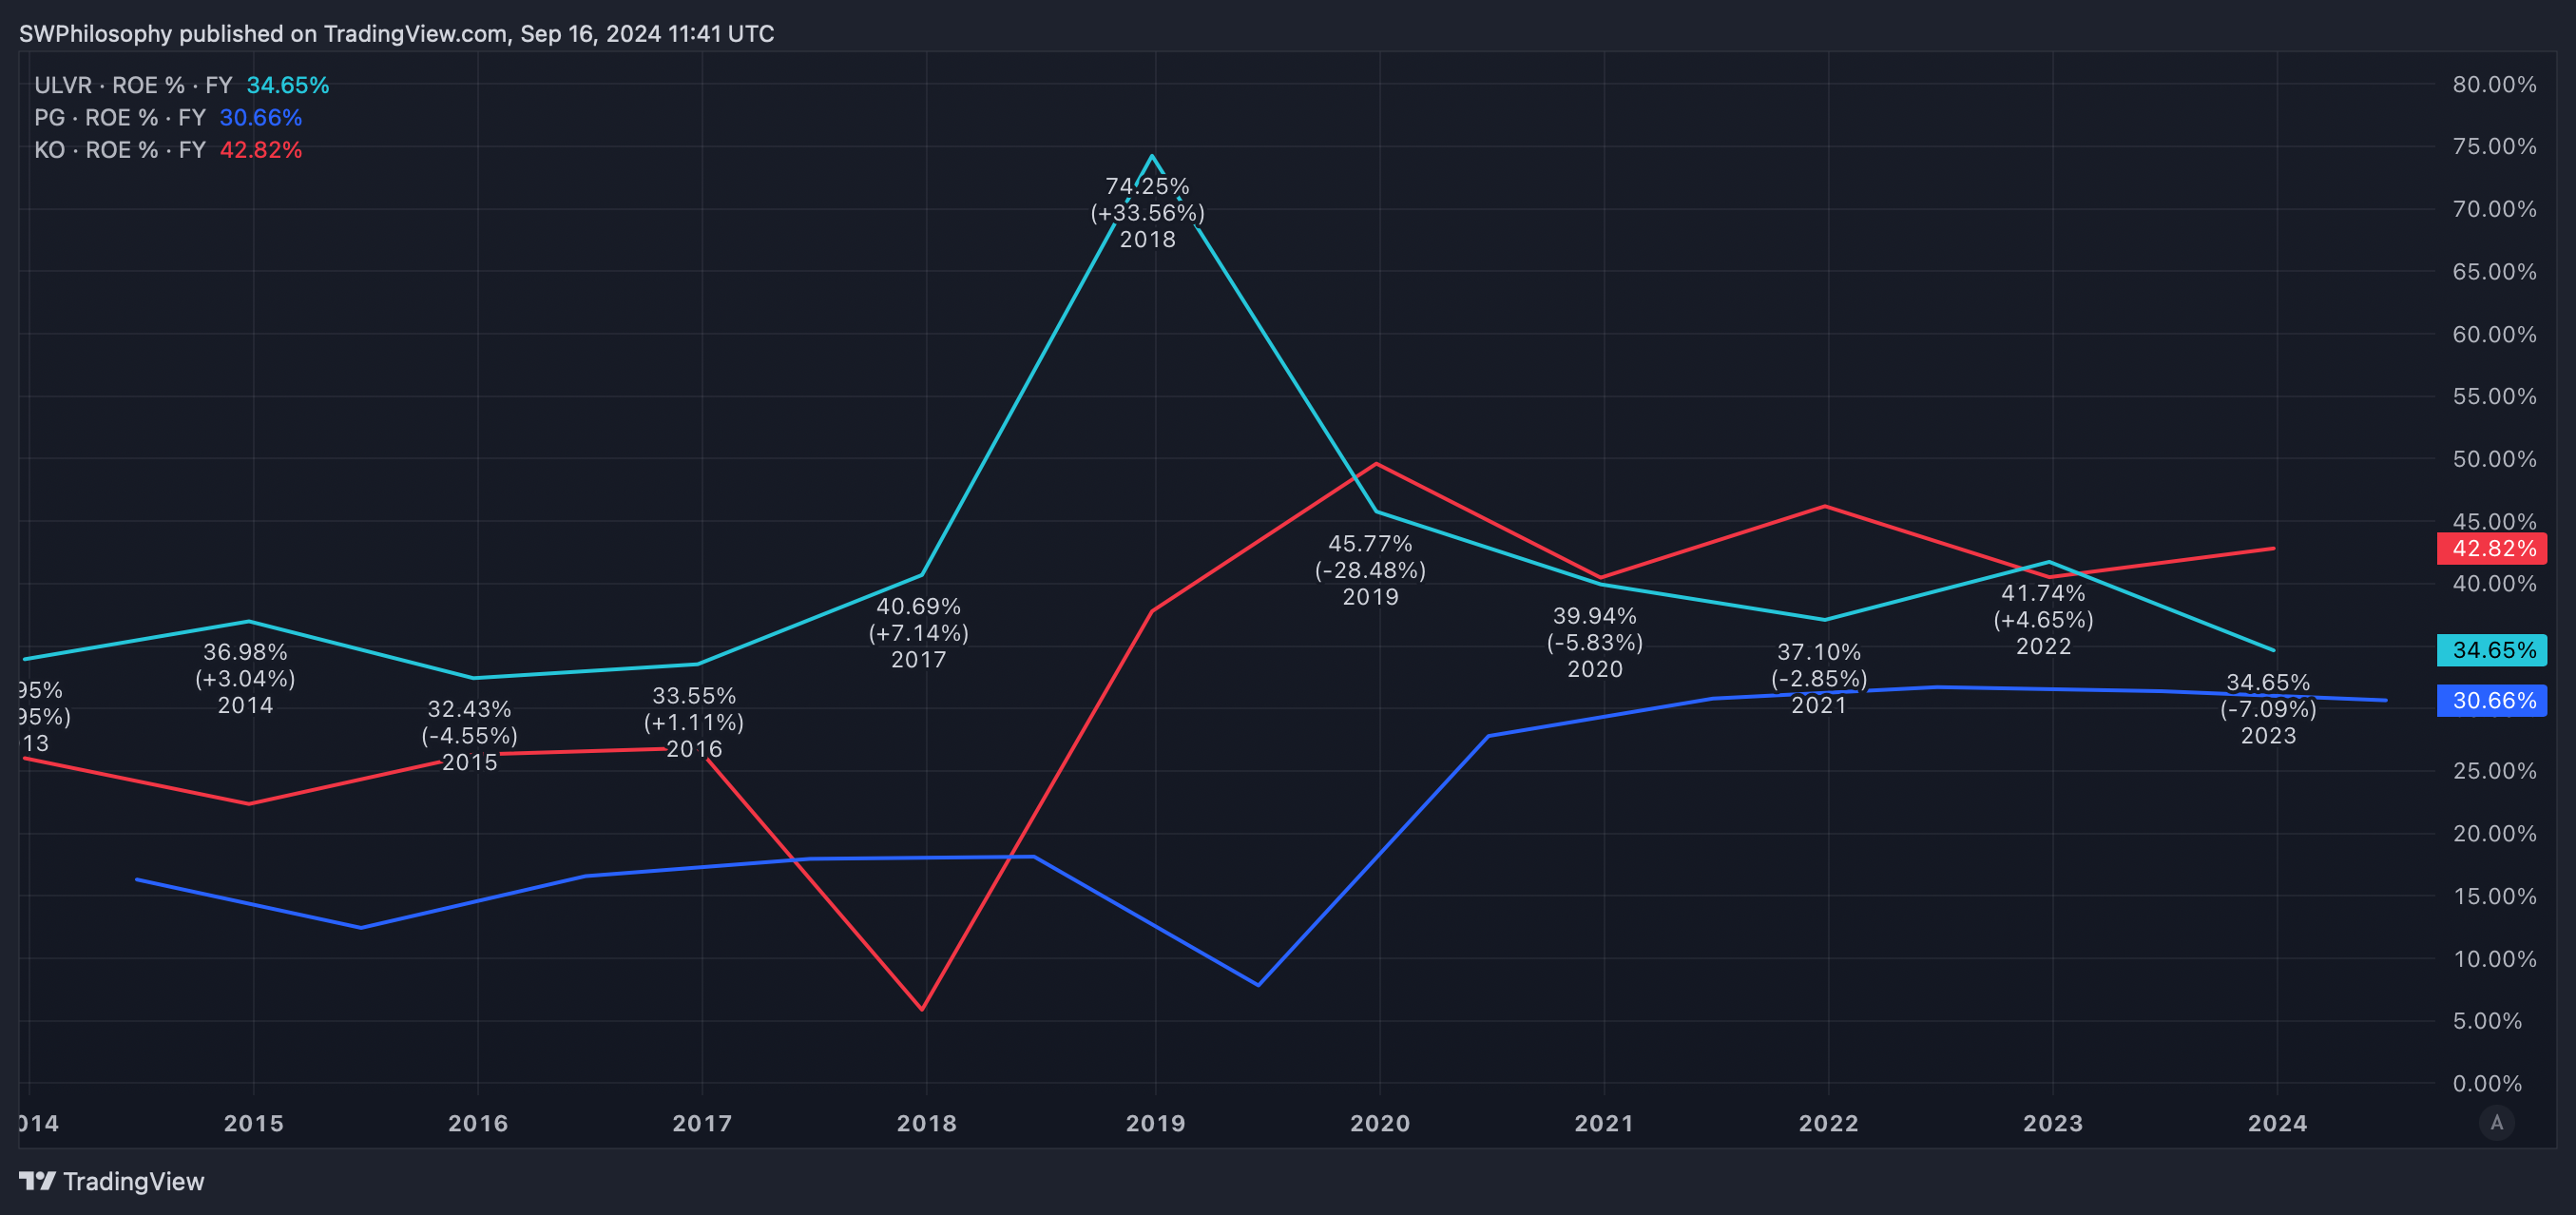Click the TradingView logo icon
The height and width of the screenshot is (1215, 2576).
[x=37, y=1181]
